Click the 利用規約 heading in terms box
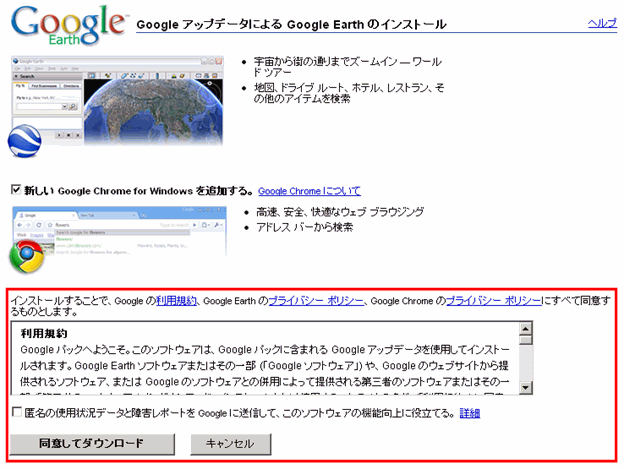This screenshot has height=469, width=624. point(44,333)
